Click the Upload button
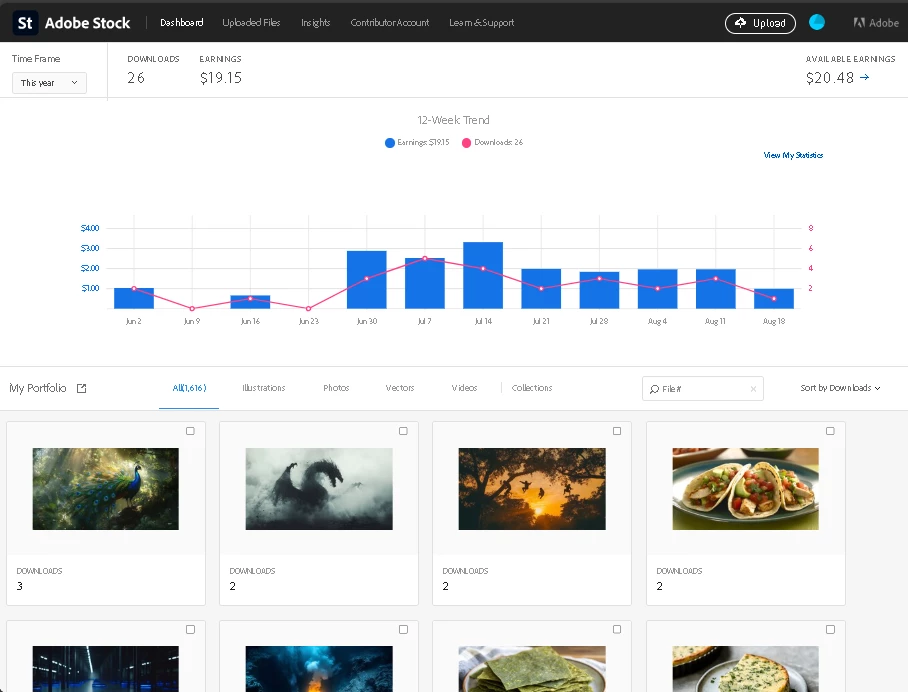Viewport: 908px width, 692px height. (760, 23)
